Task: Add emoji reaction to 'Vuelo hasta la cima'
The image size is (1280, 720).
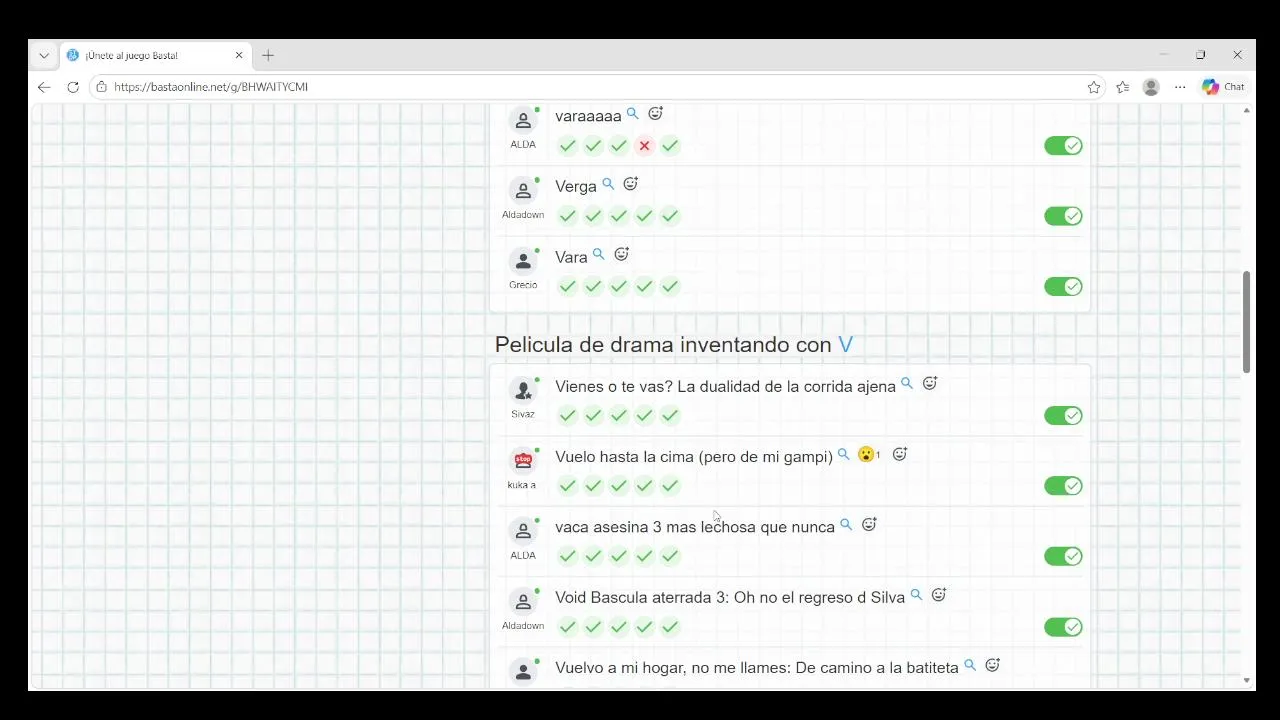Action: click(899, 454)
